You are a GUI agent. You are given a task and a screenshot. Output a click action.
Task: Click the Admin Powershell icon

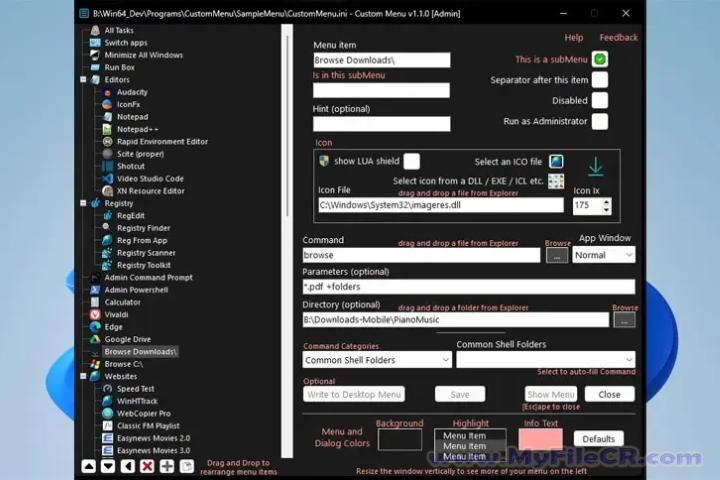[95, 290]
